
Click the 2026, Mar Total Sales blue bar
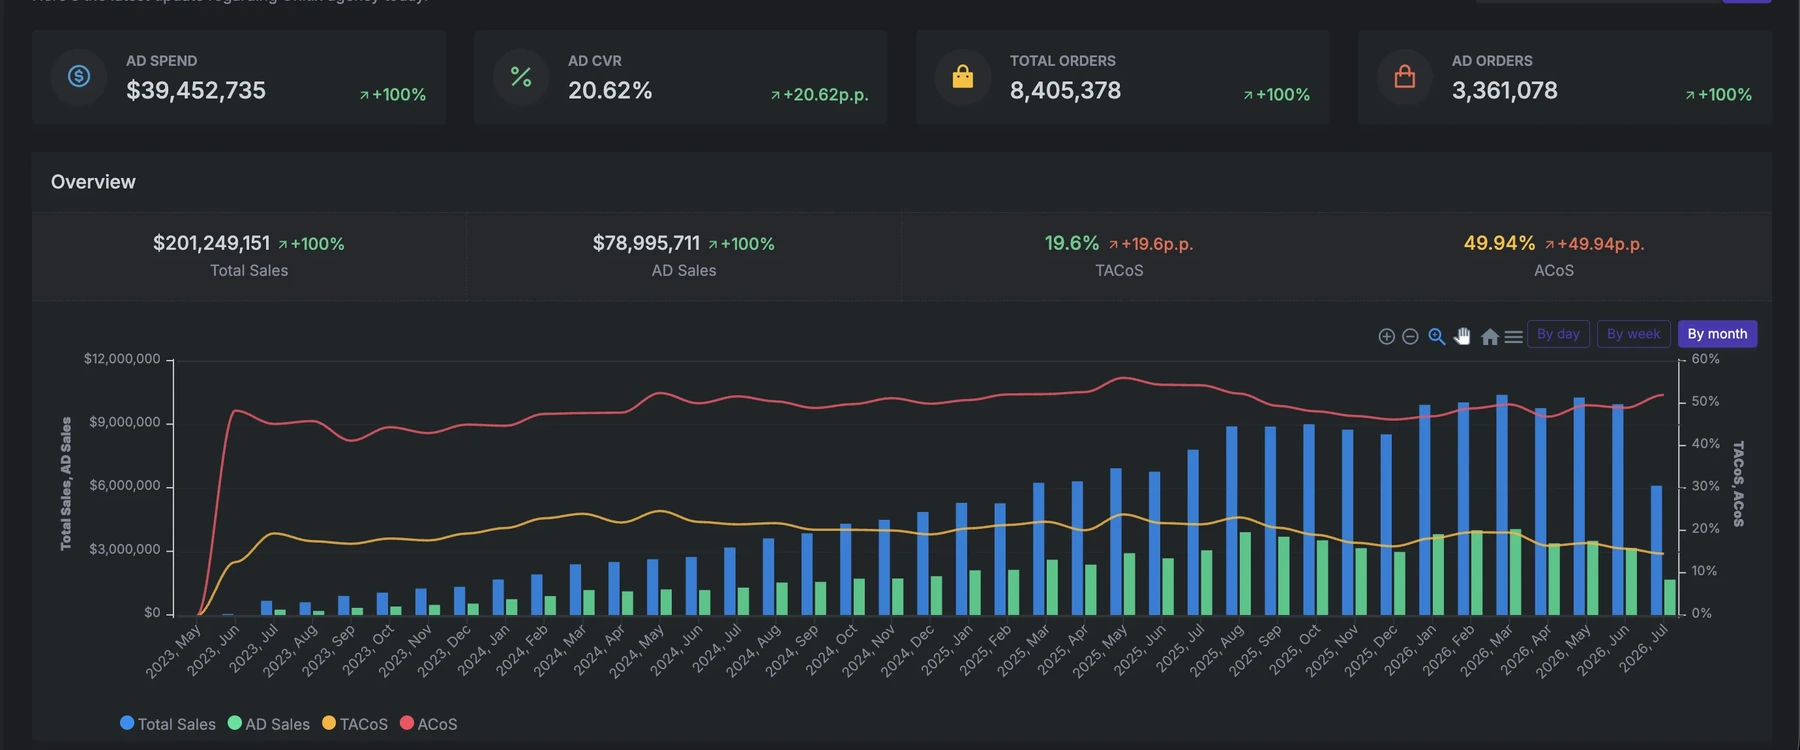tap(1502, 505)
